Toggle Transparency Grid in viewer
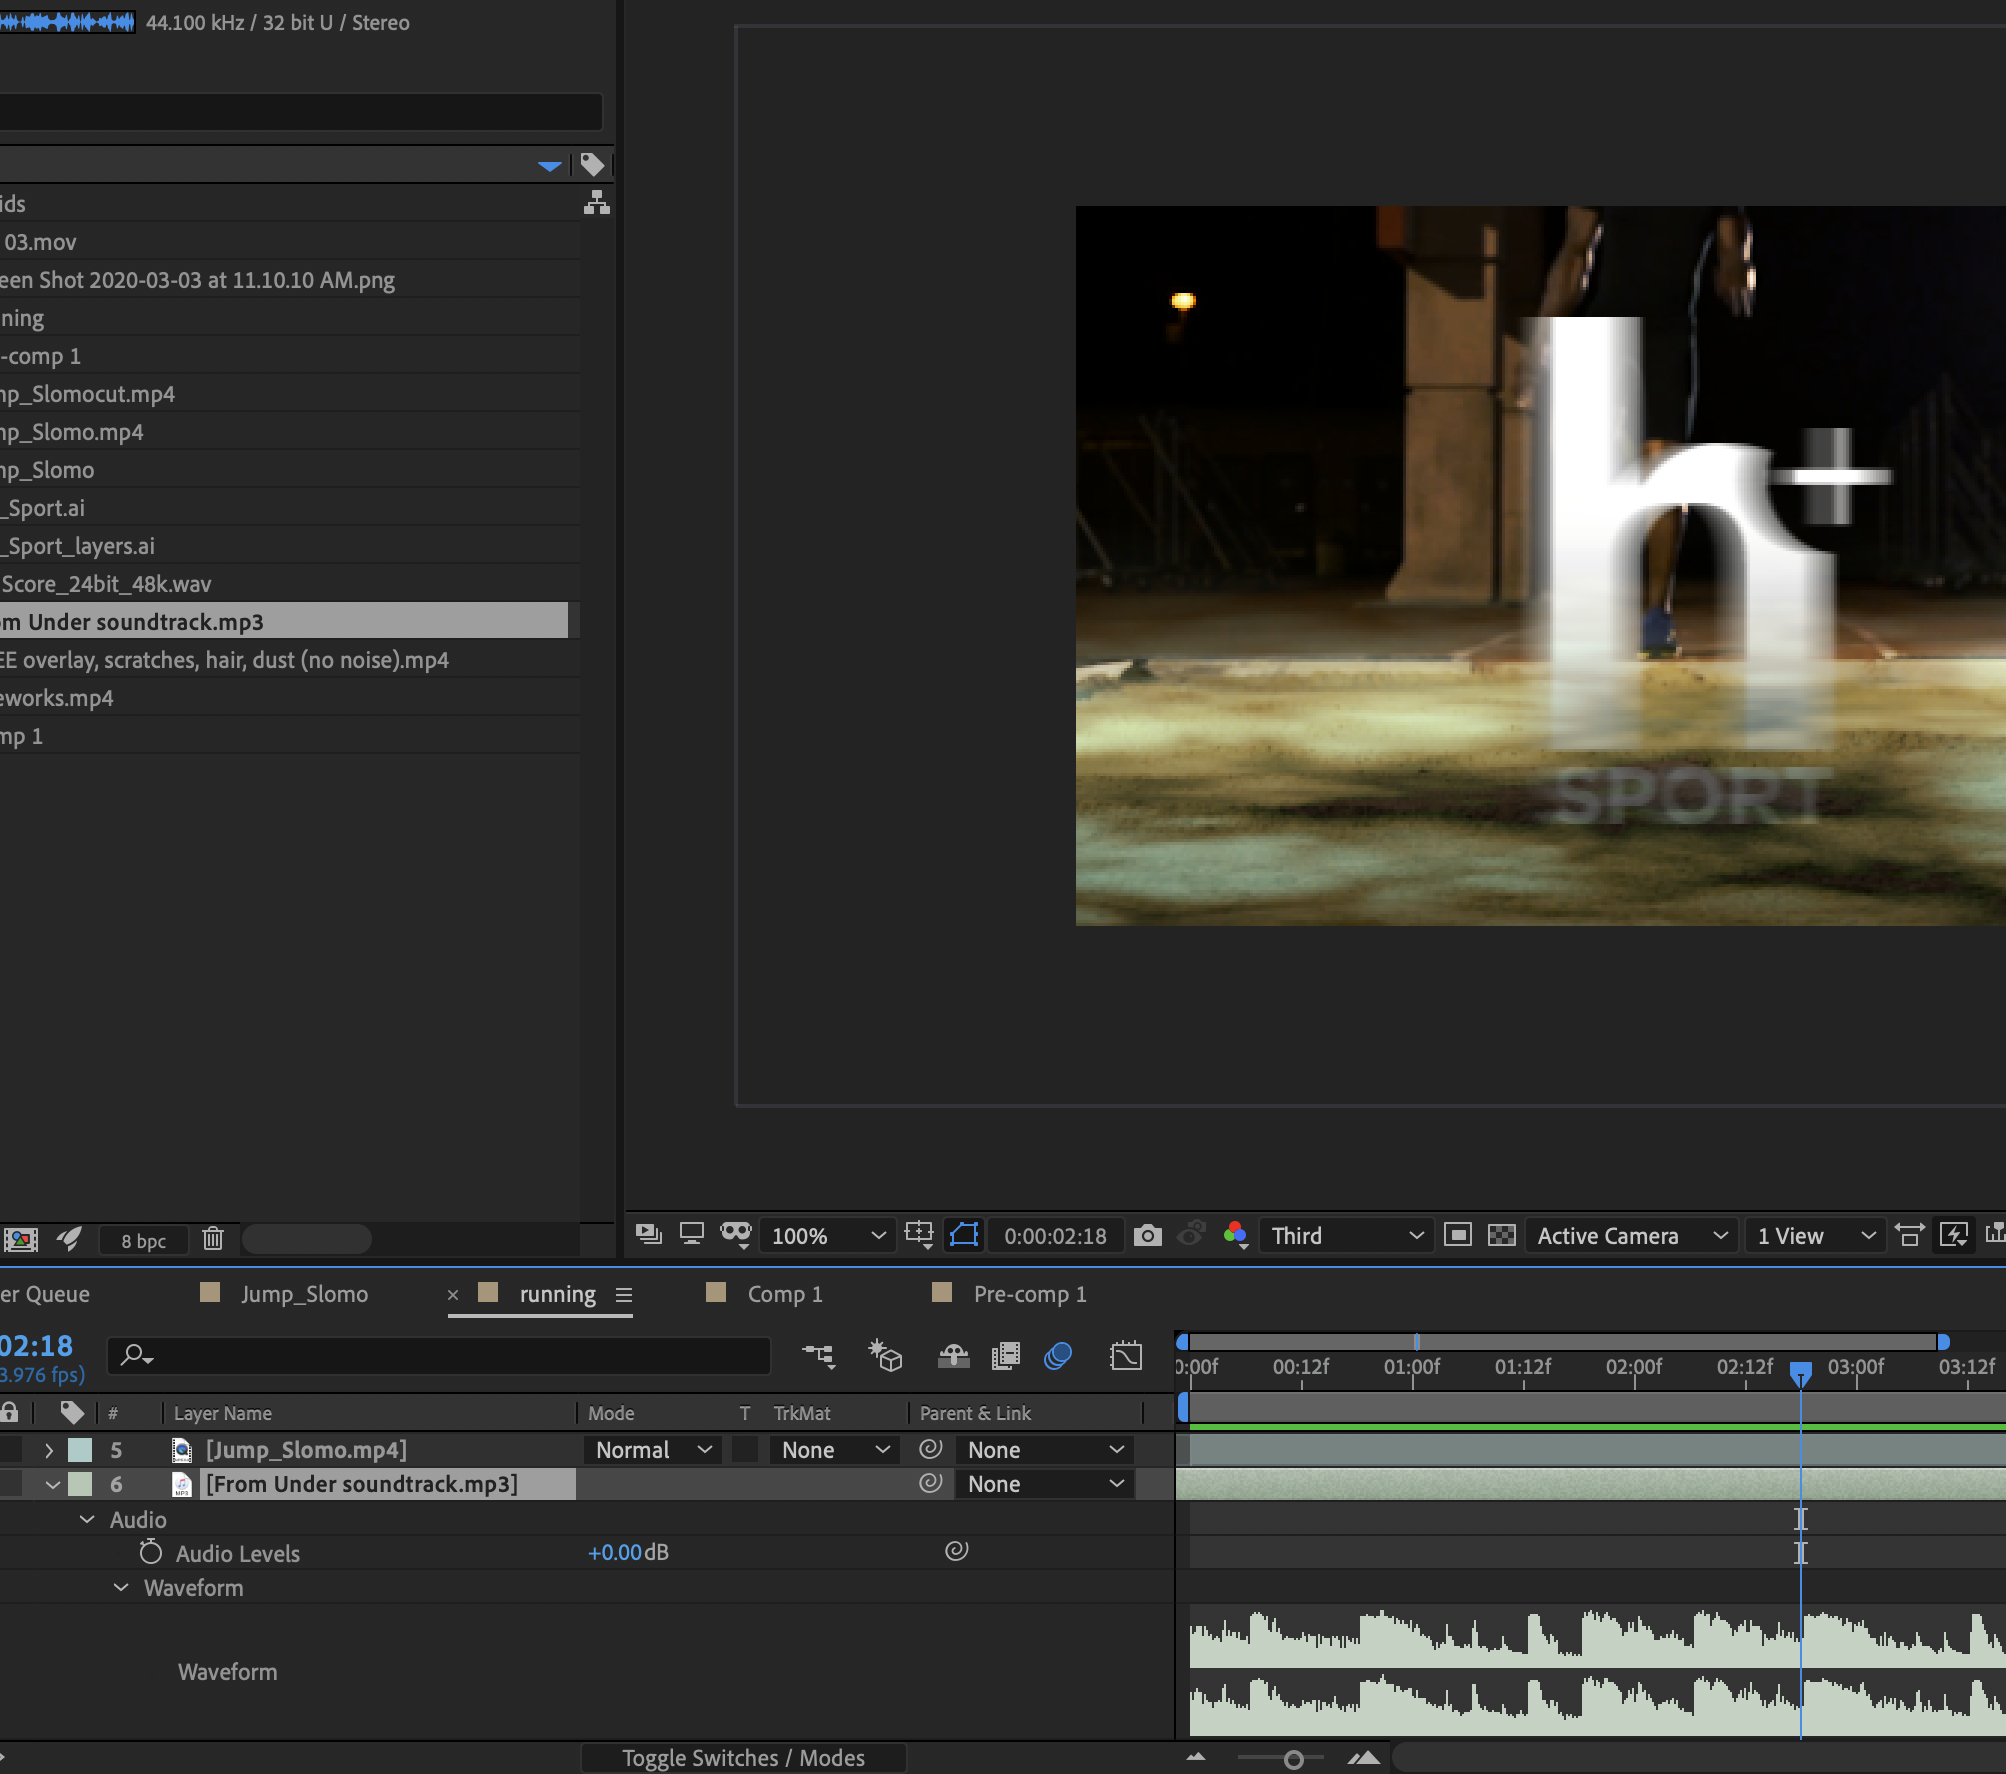 pyautogui.click(x=1501, y=1236)
